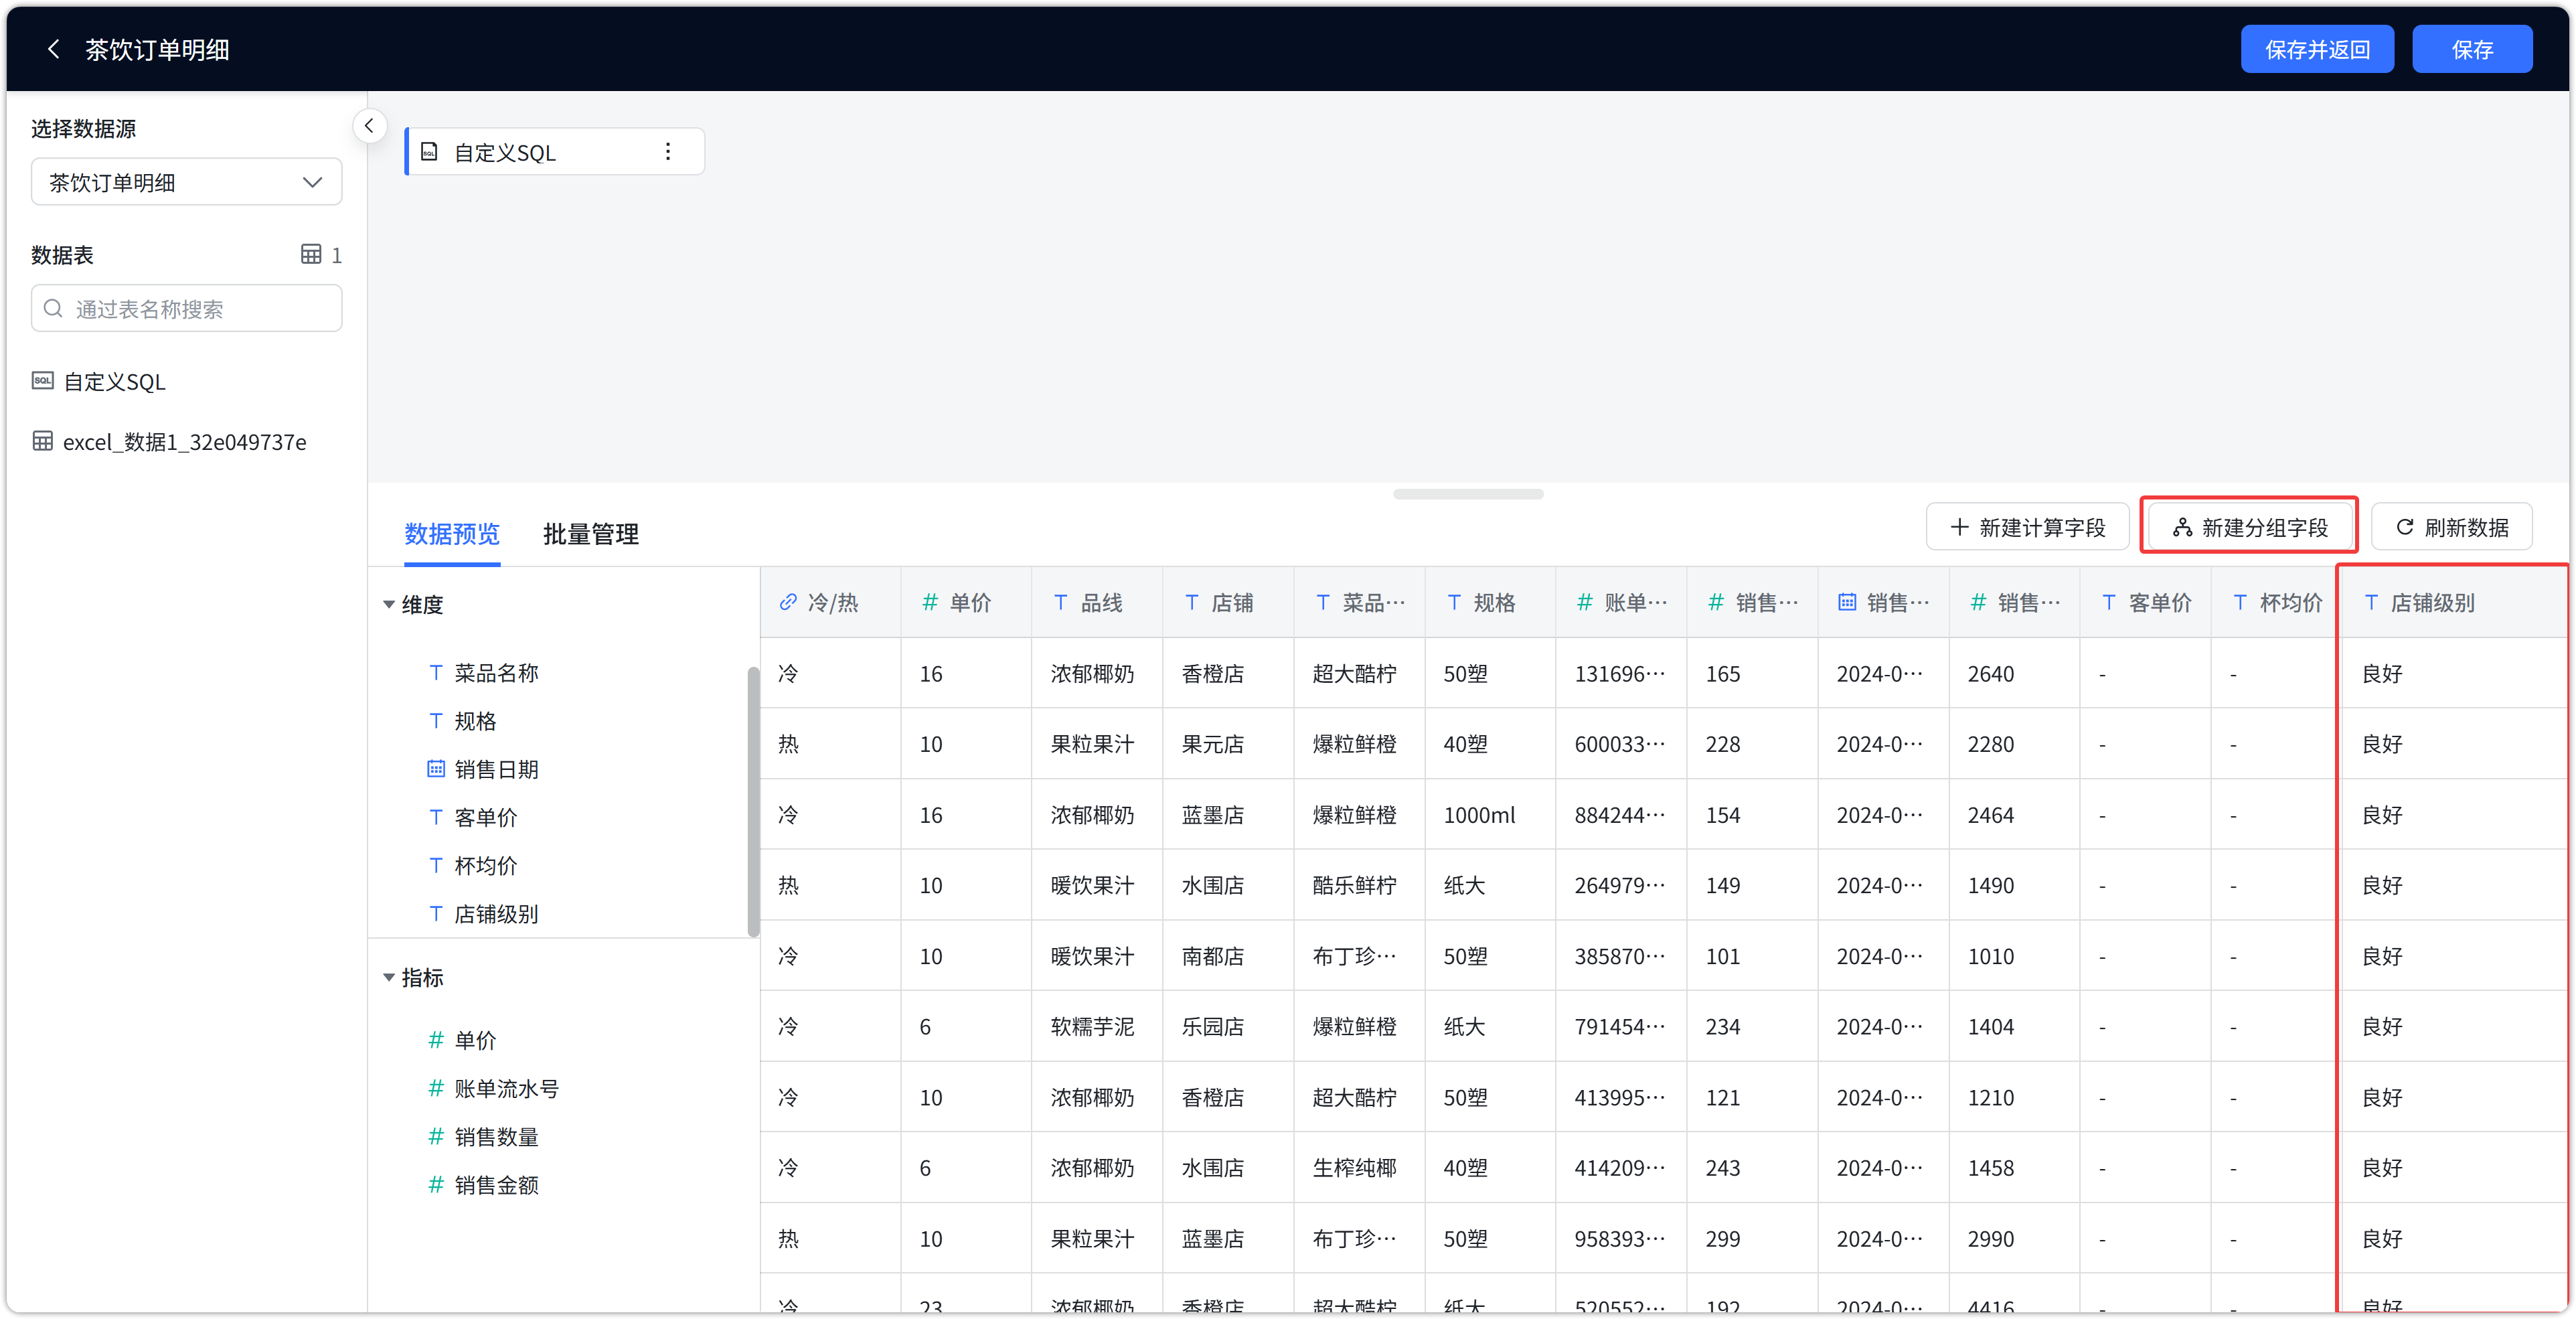Click the link icon in 冷/热 header

click(788, 602)
